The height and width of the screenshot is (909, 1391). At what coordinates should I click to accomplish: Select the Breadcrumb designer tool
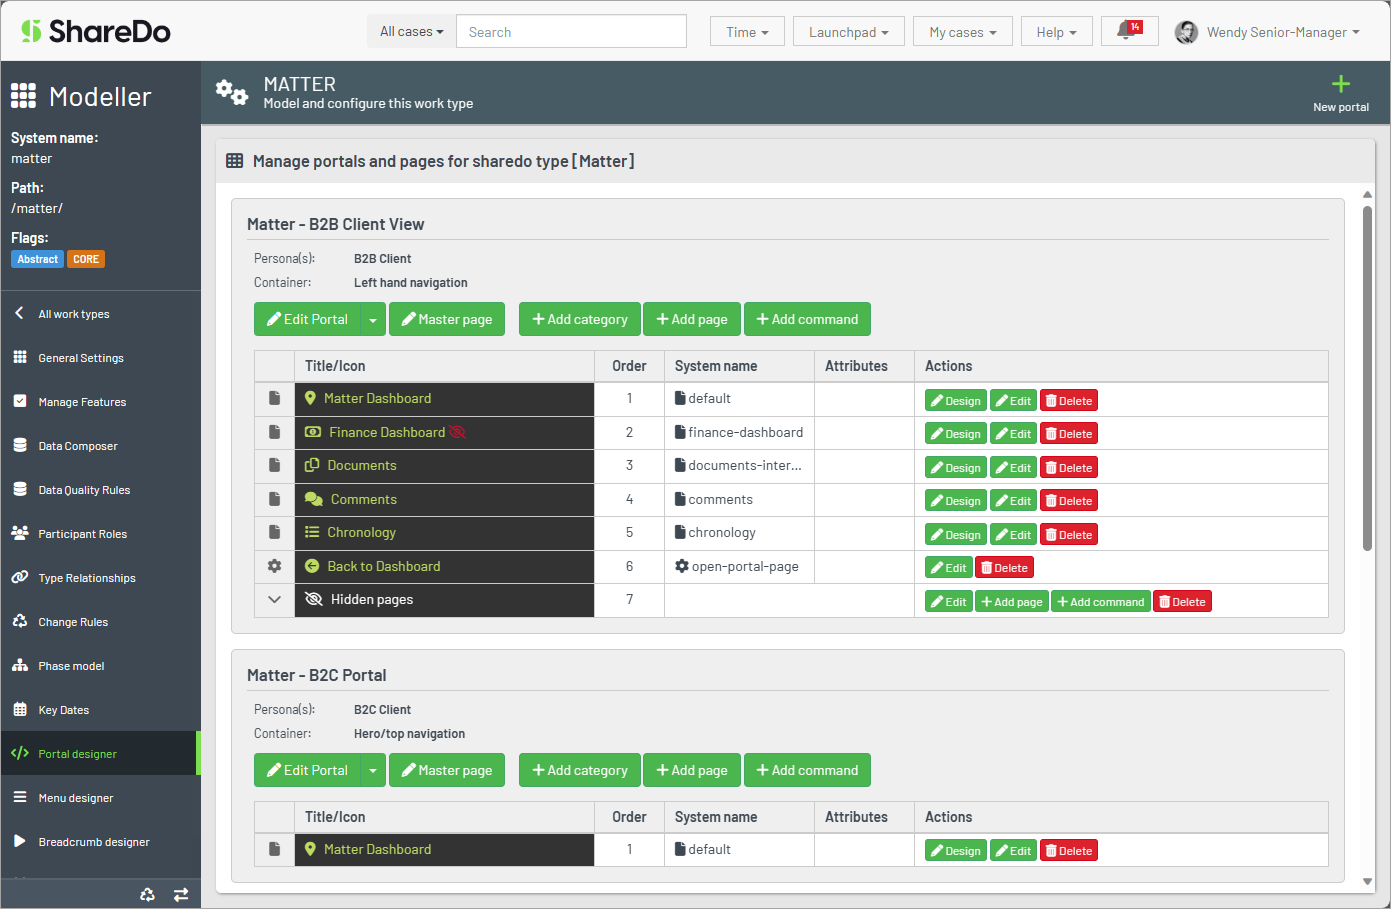[95, 841]
